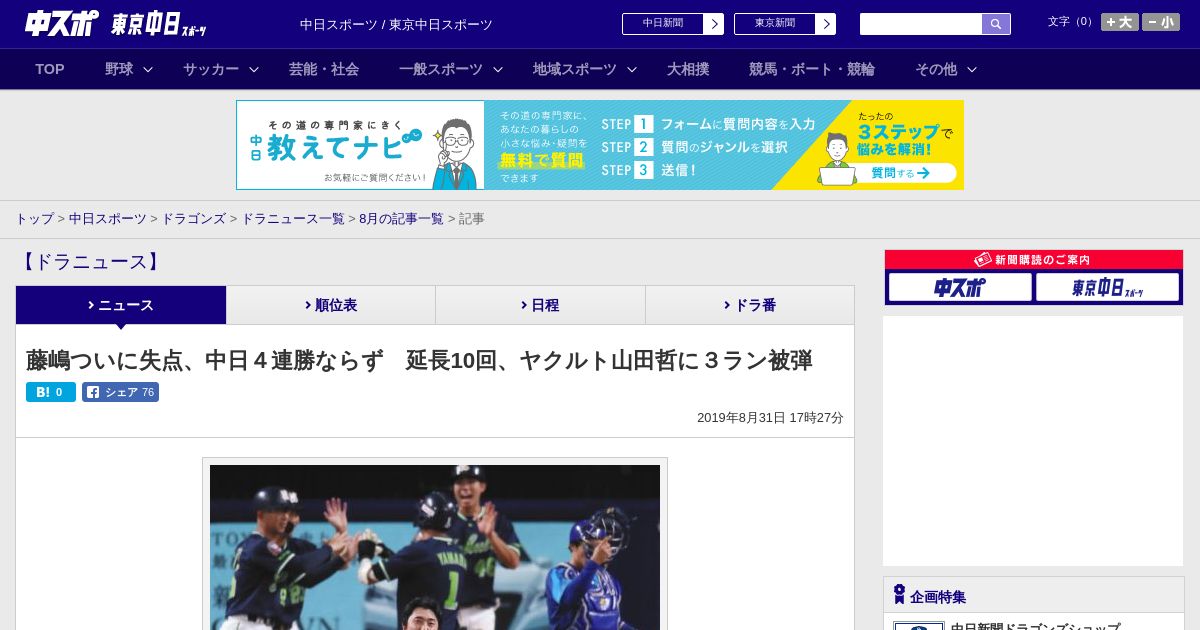The width and height of the screenshot is (1200, 630).
Task: Share article on Facebook シェア button
Action: coord(120,392)
